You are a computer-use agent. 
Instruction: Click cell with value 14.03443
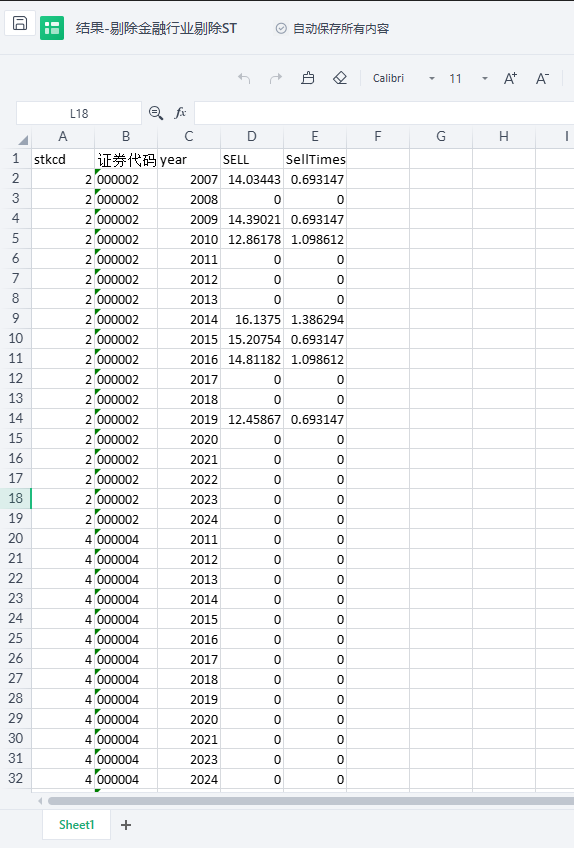click(x=252, y=179)
